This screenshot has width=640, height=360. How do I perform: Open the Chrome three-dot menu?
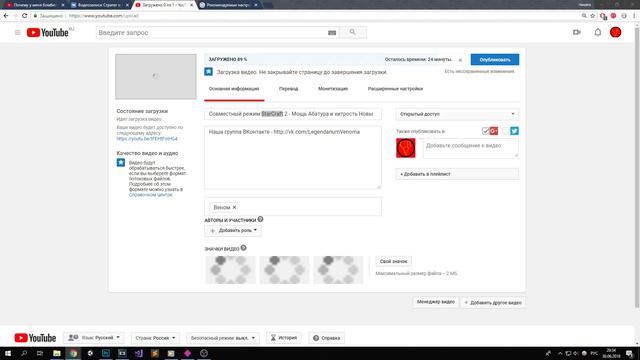(634, 16)
